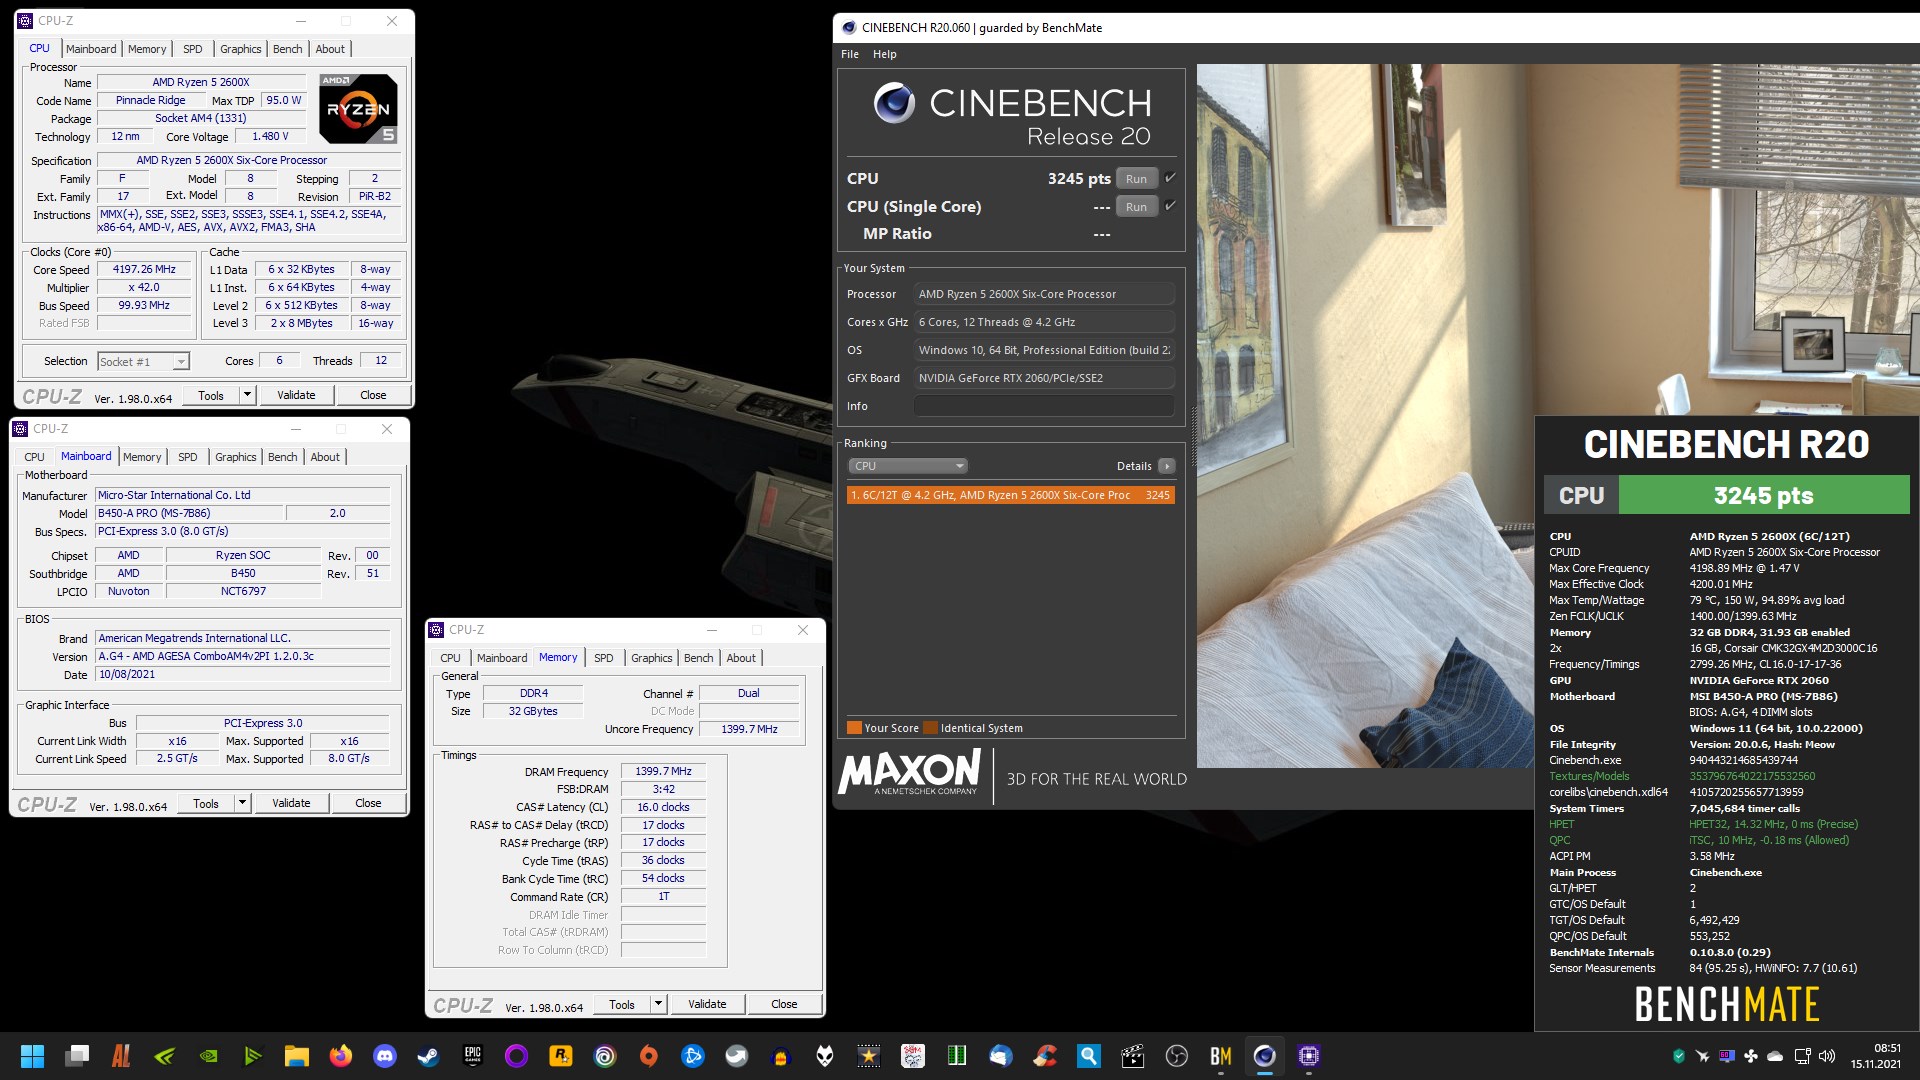The height and width of the screenshot is (1080, 1920).
Task: Open the Socket #1 selection dropdown
Action: pyautogui.click(x=143, y=362)
